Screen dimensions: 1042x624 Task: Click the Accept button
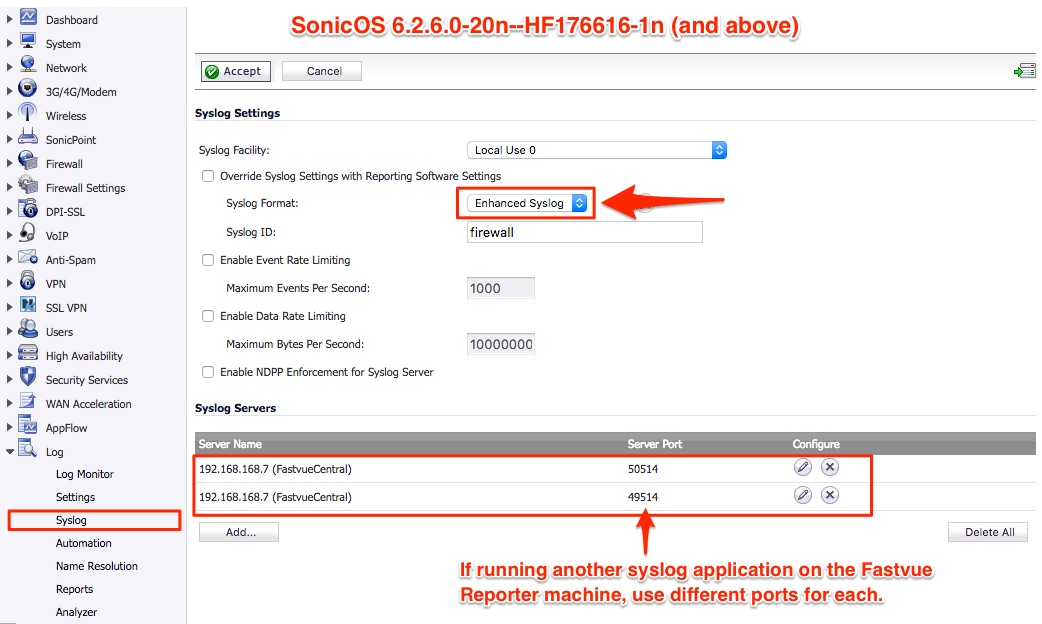point(236,71)
